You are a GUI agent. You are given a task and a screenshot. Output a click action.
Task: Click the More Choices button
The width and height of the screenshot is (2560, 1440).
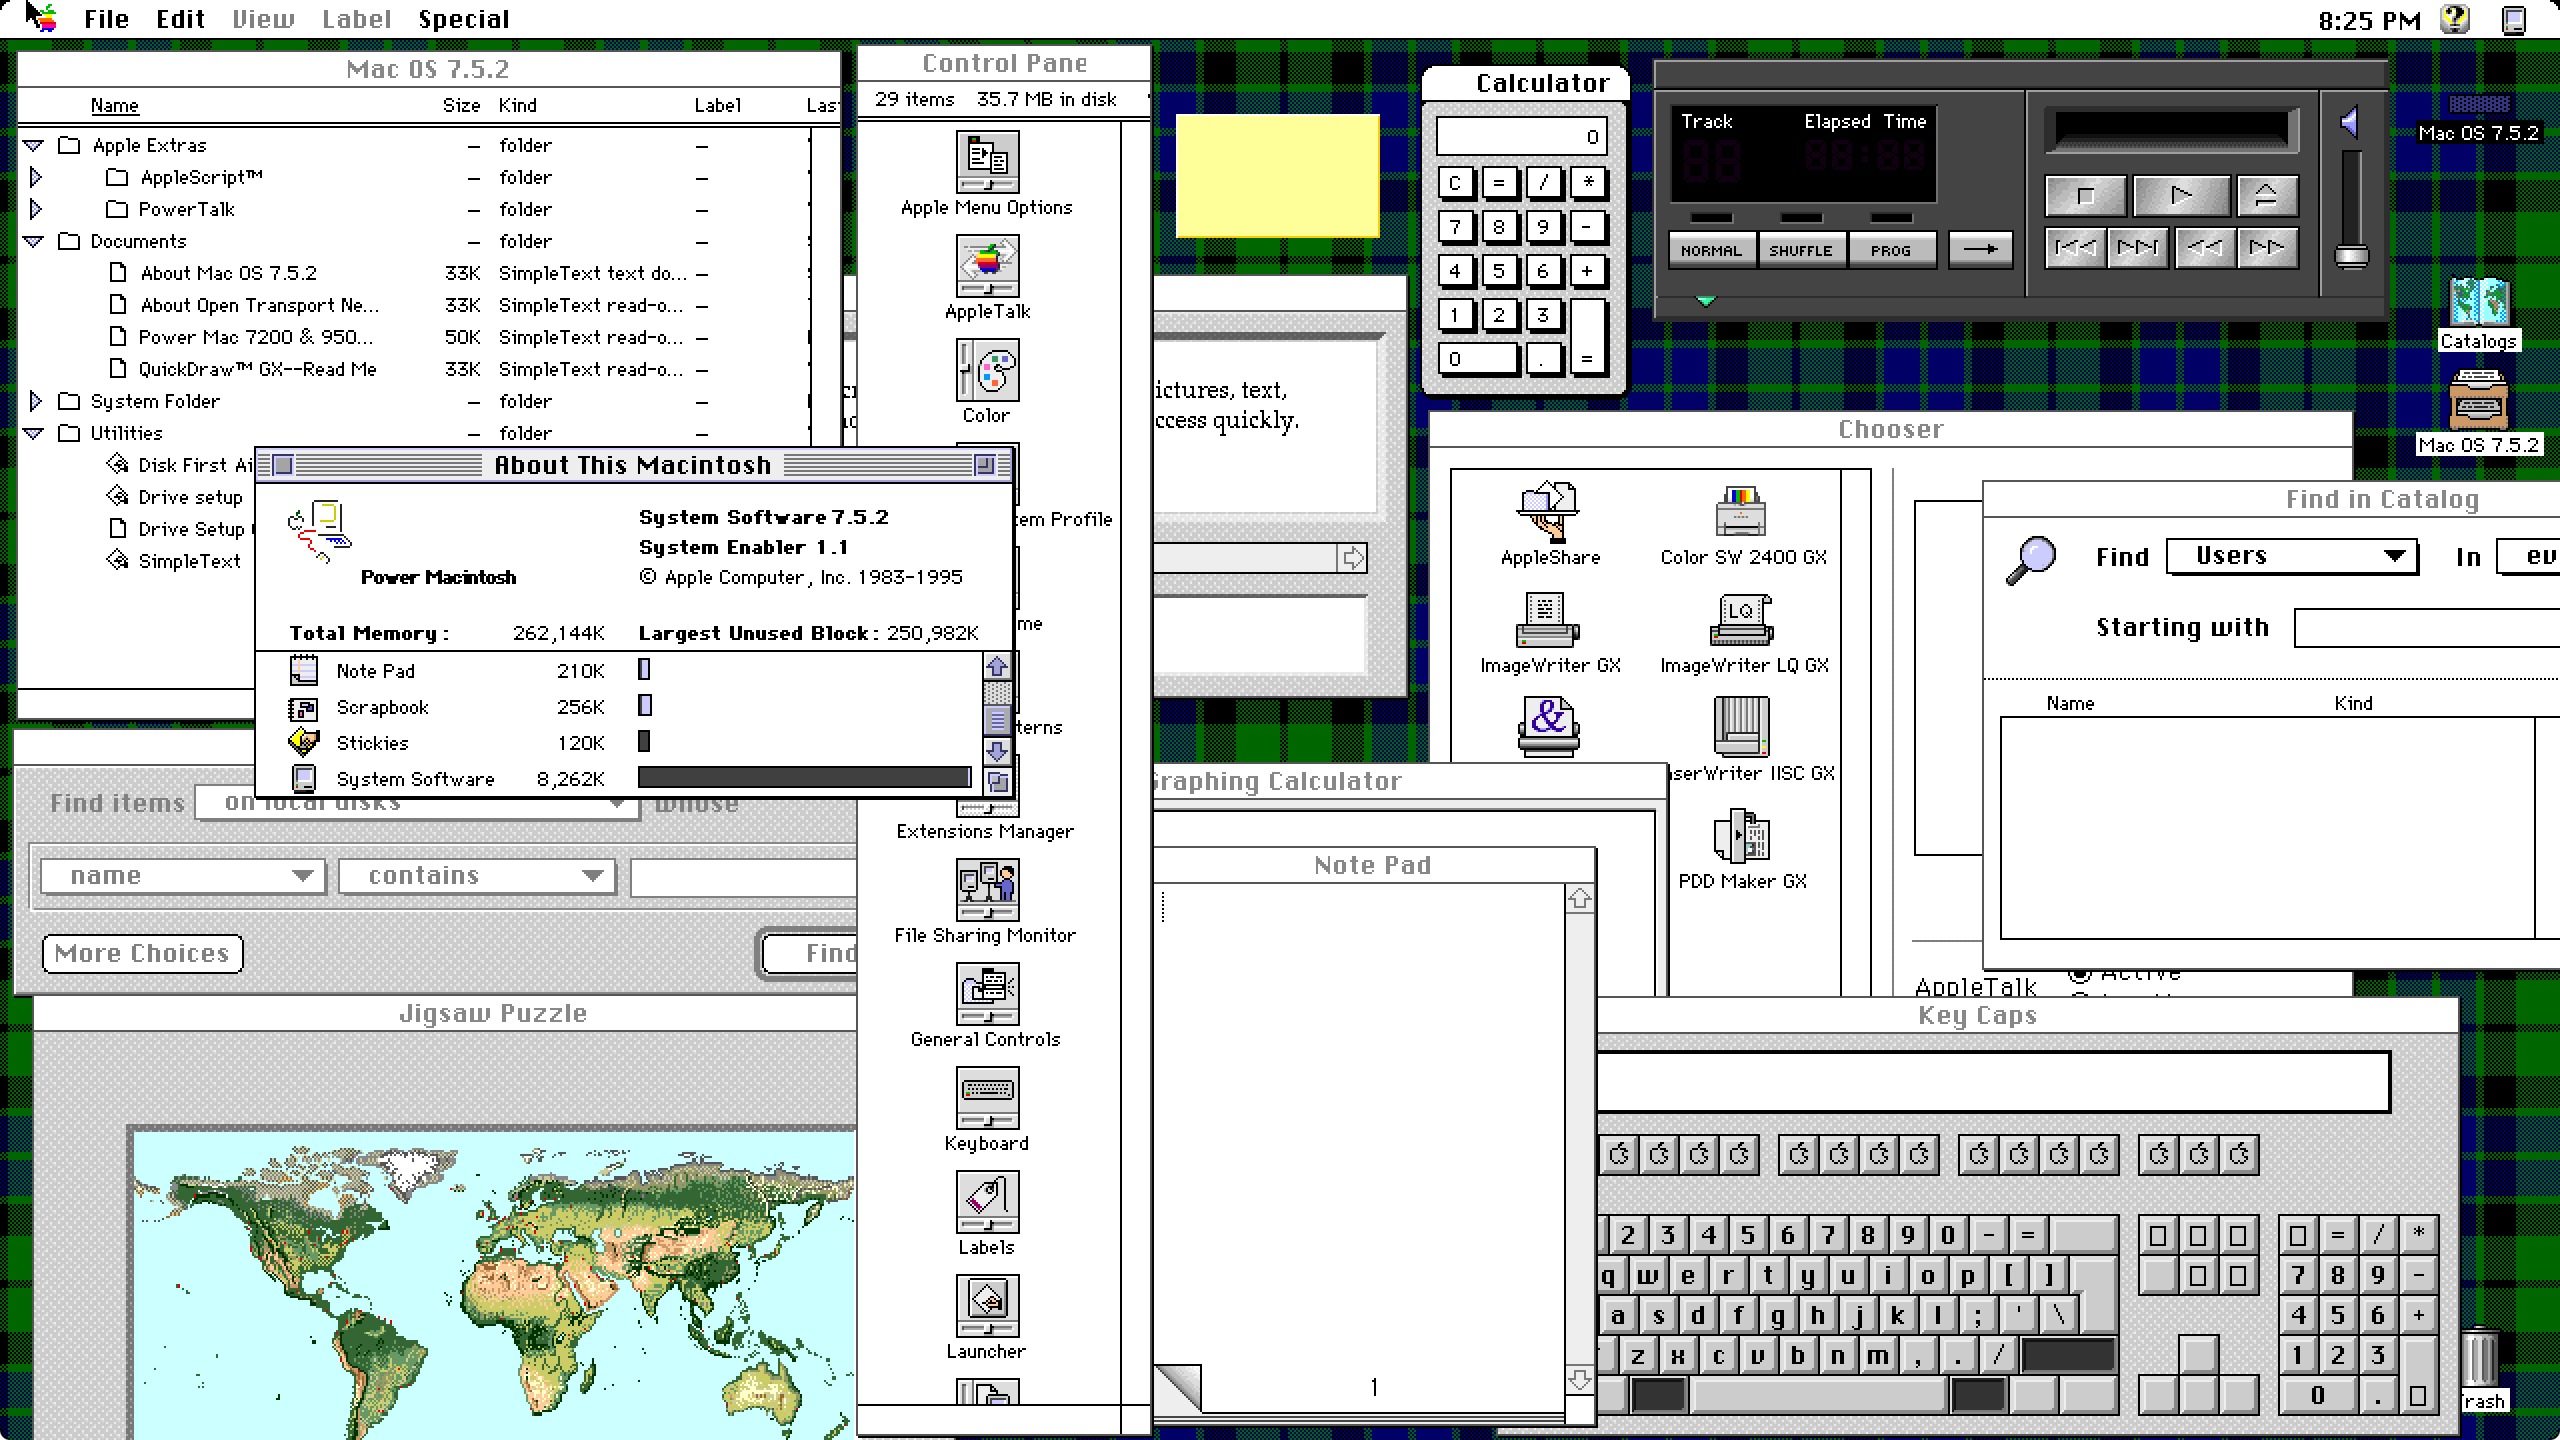tap(143, 953)
